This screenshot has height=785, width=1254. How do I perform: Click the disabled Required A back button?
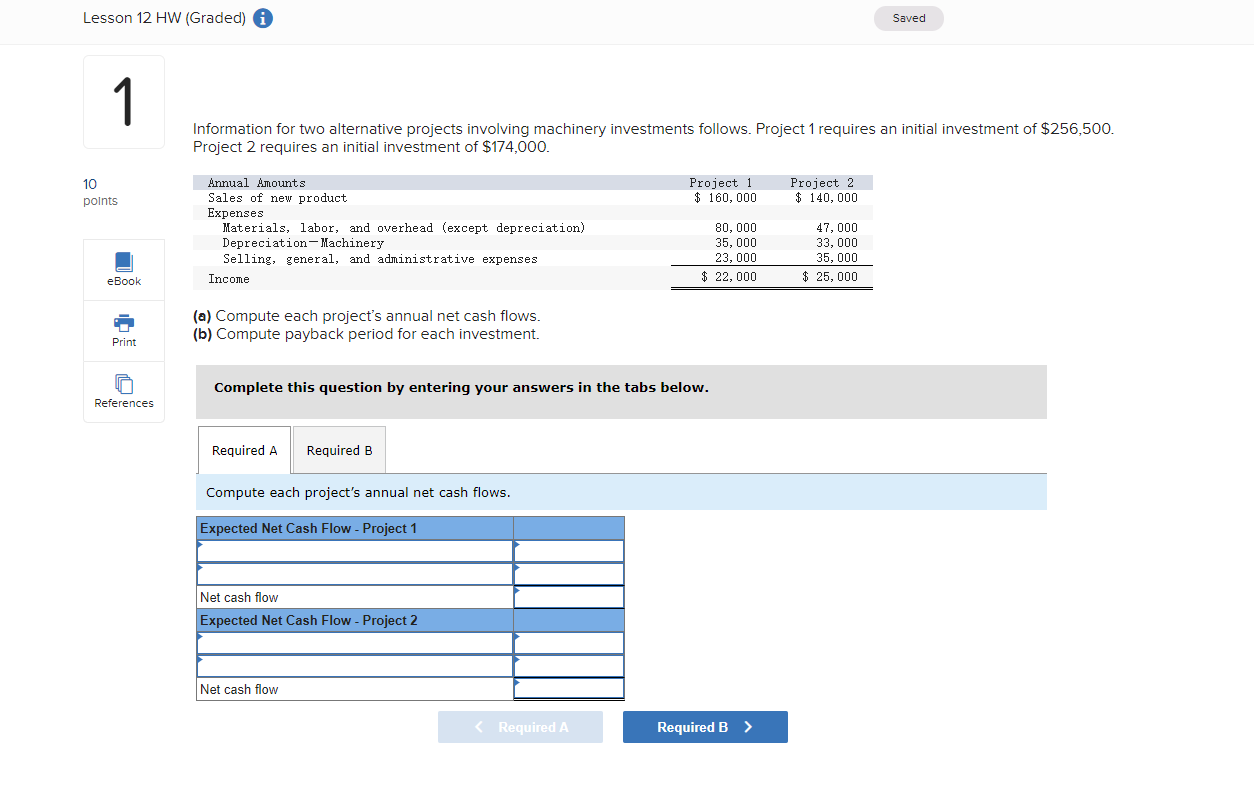tap(520, 727)
